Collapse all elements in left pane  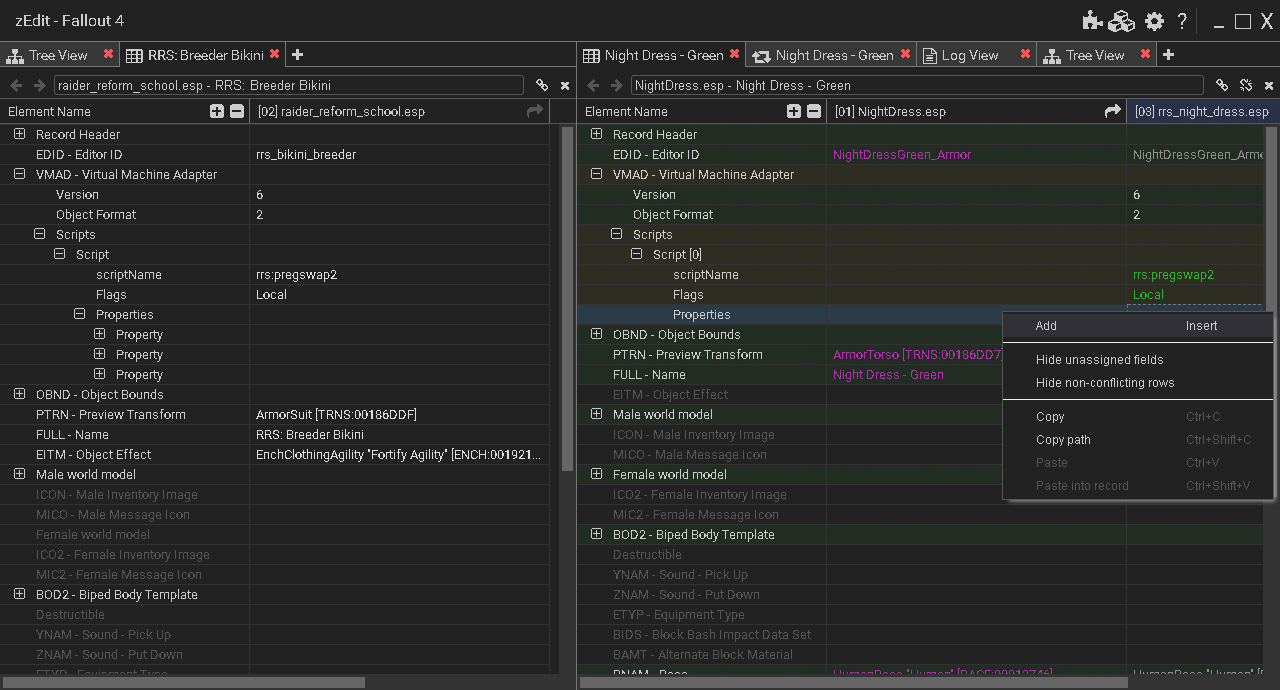click(237, 111)
